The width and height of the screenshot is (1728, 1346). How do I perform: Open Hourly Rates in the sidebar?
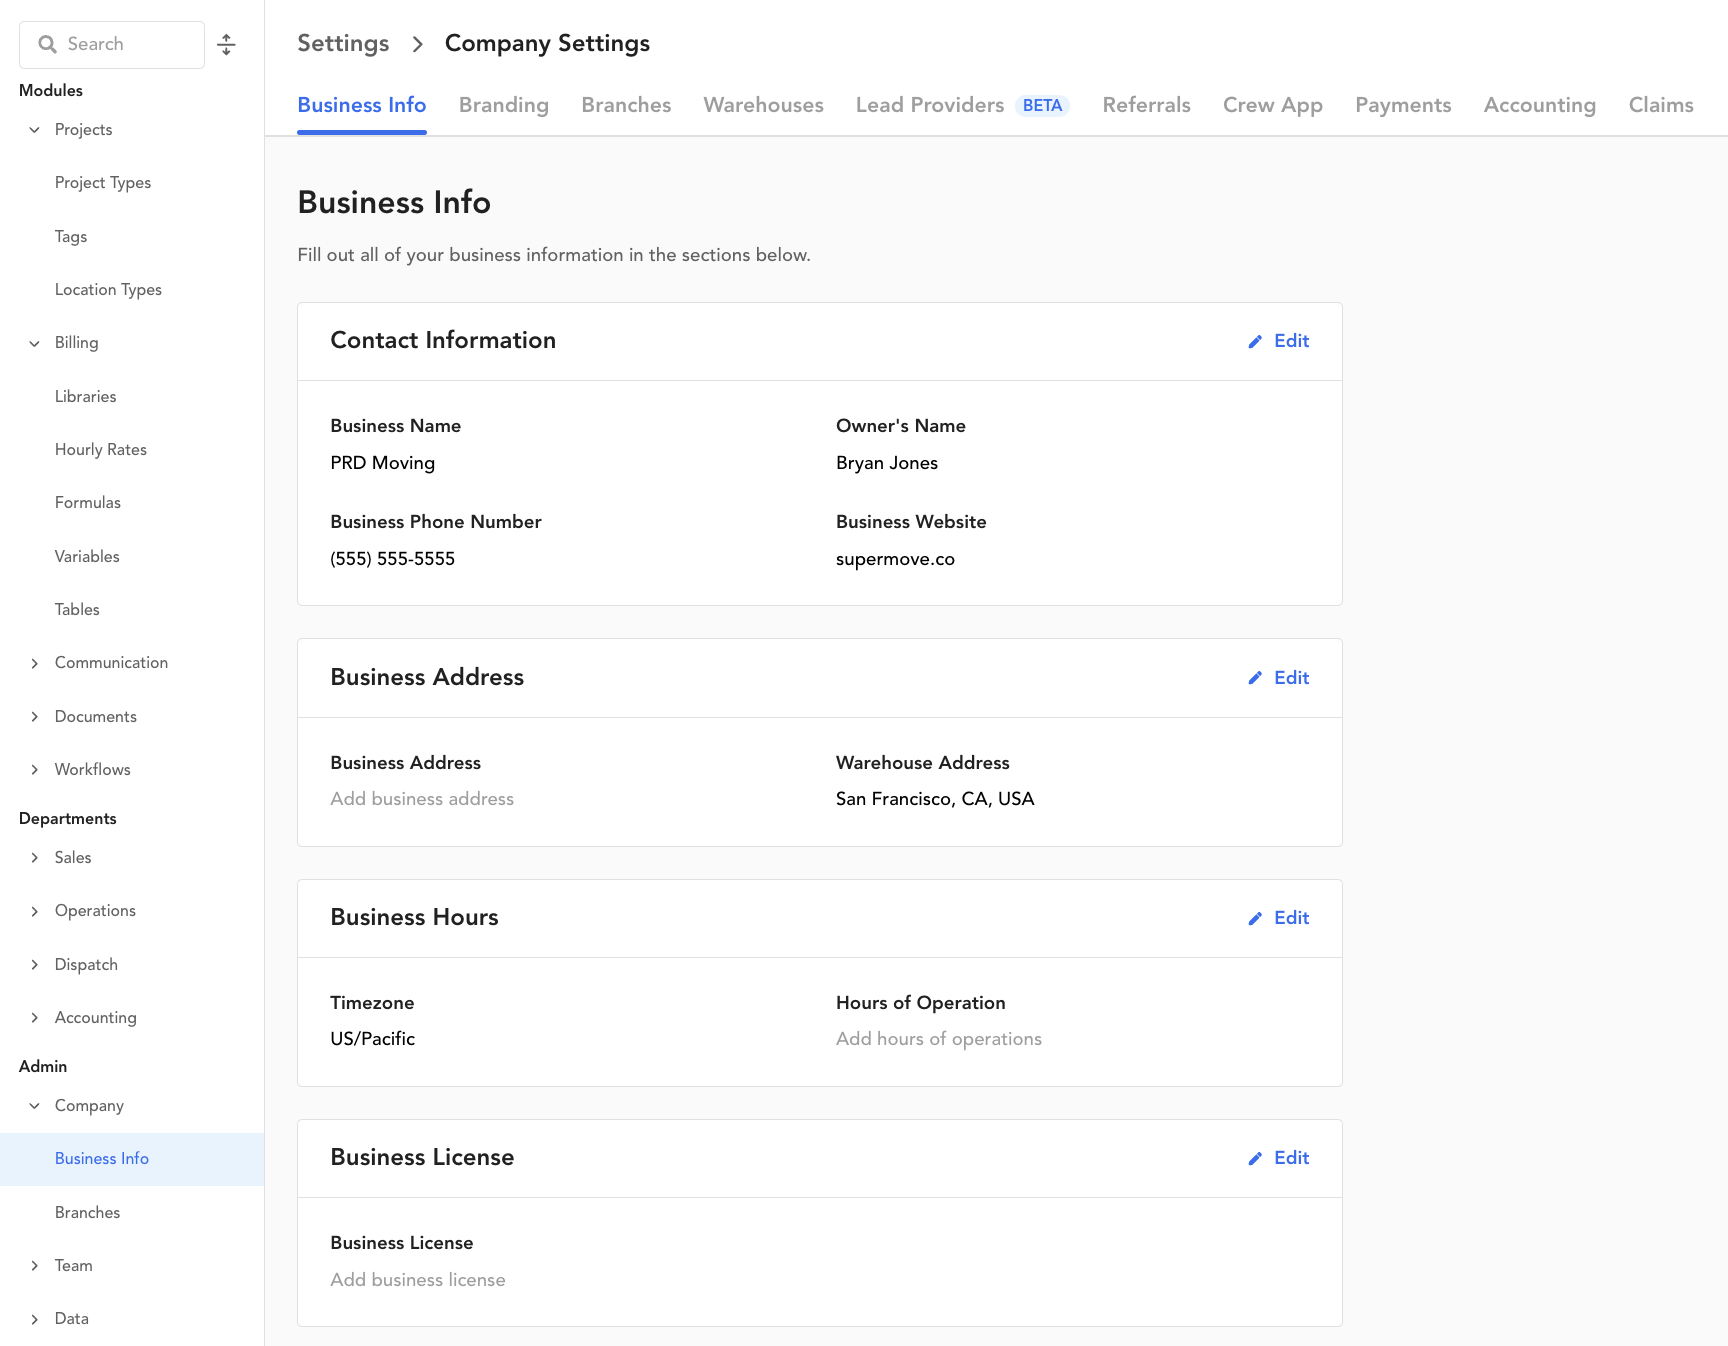point(101,450)
